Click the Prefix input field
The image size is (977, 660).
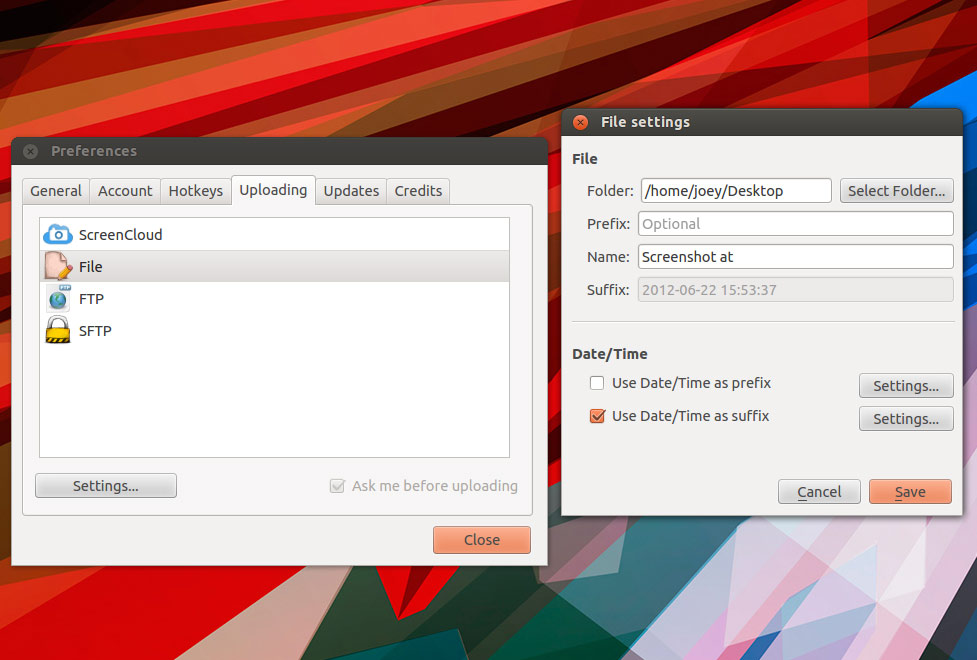point(795,224)
